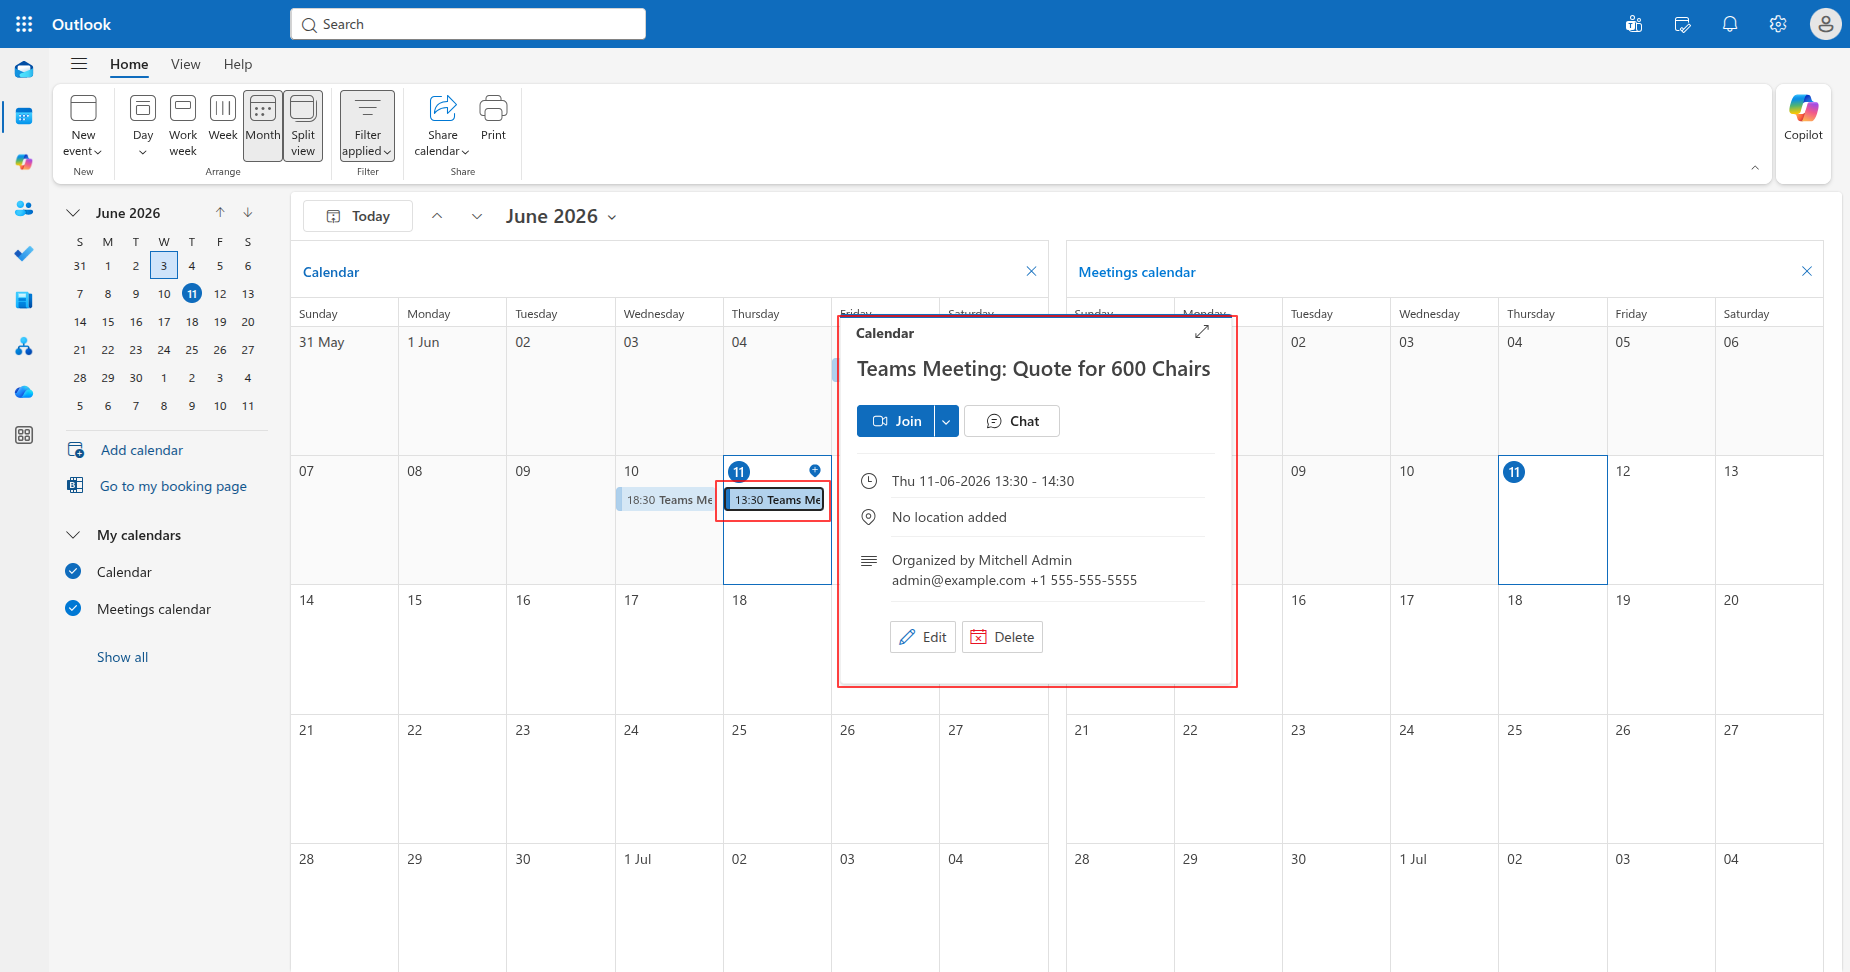Expand Join options dropdown arrow
The width and height of the screenshot is (1850, 972).
click(x=946, y=421)
